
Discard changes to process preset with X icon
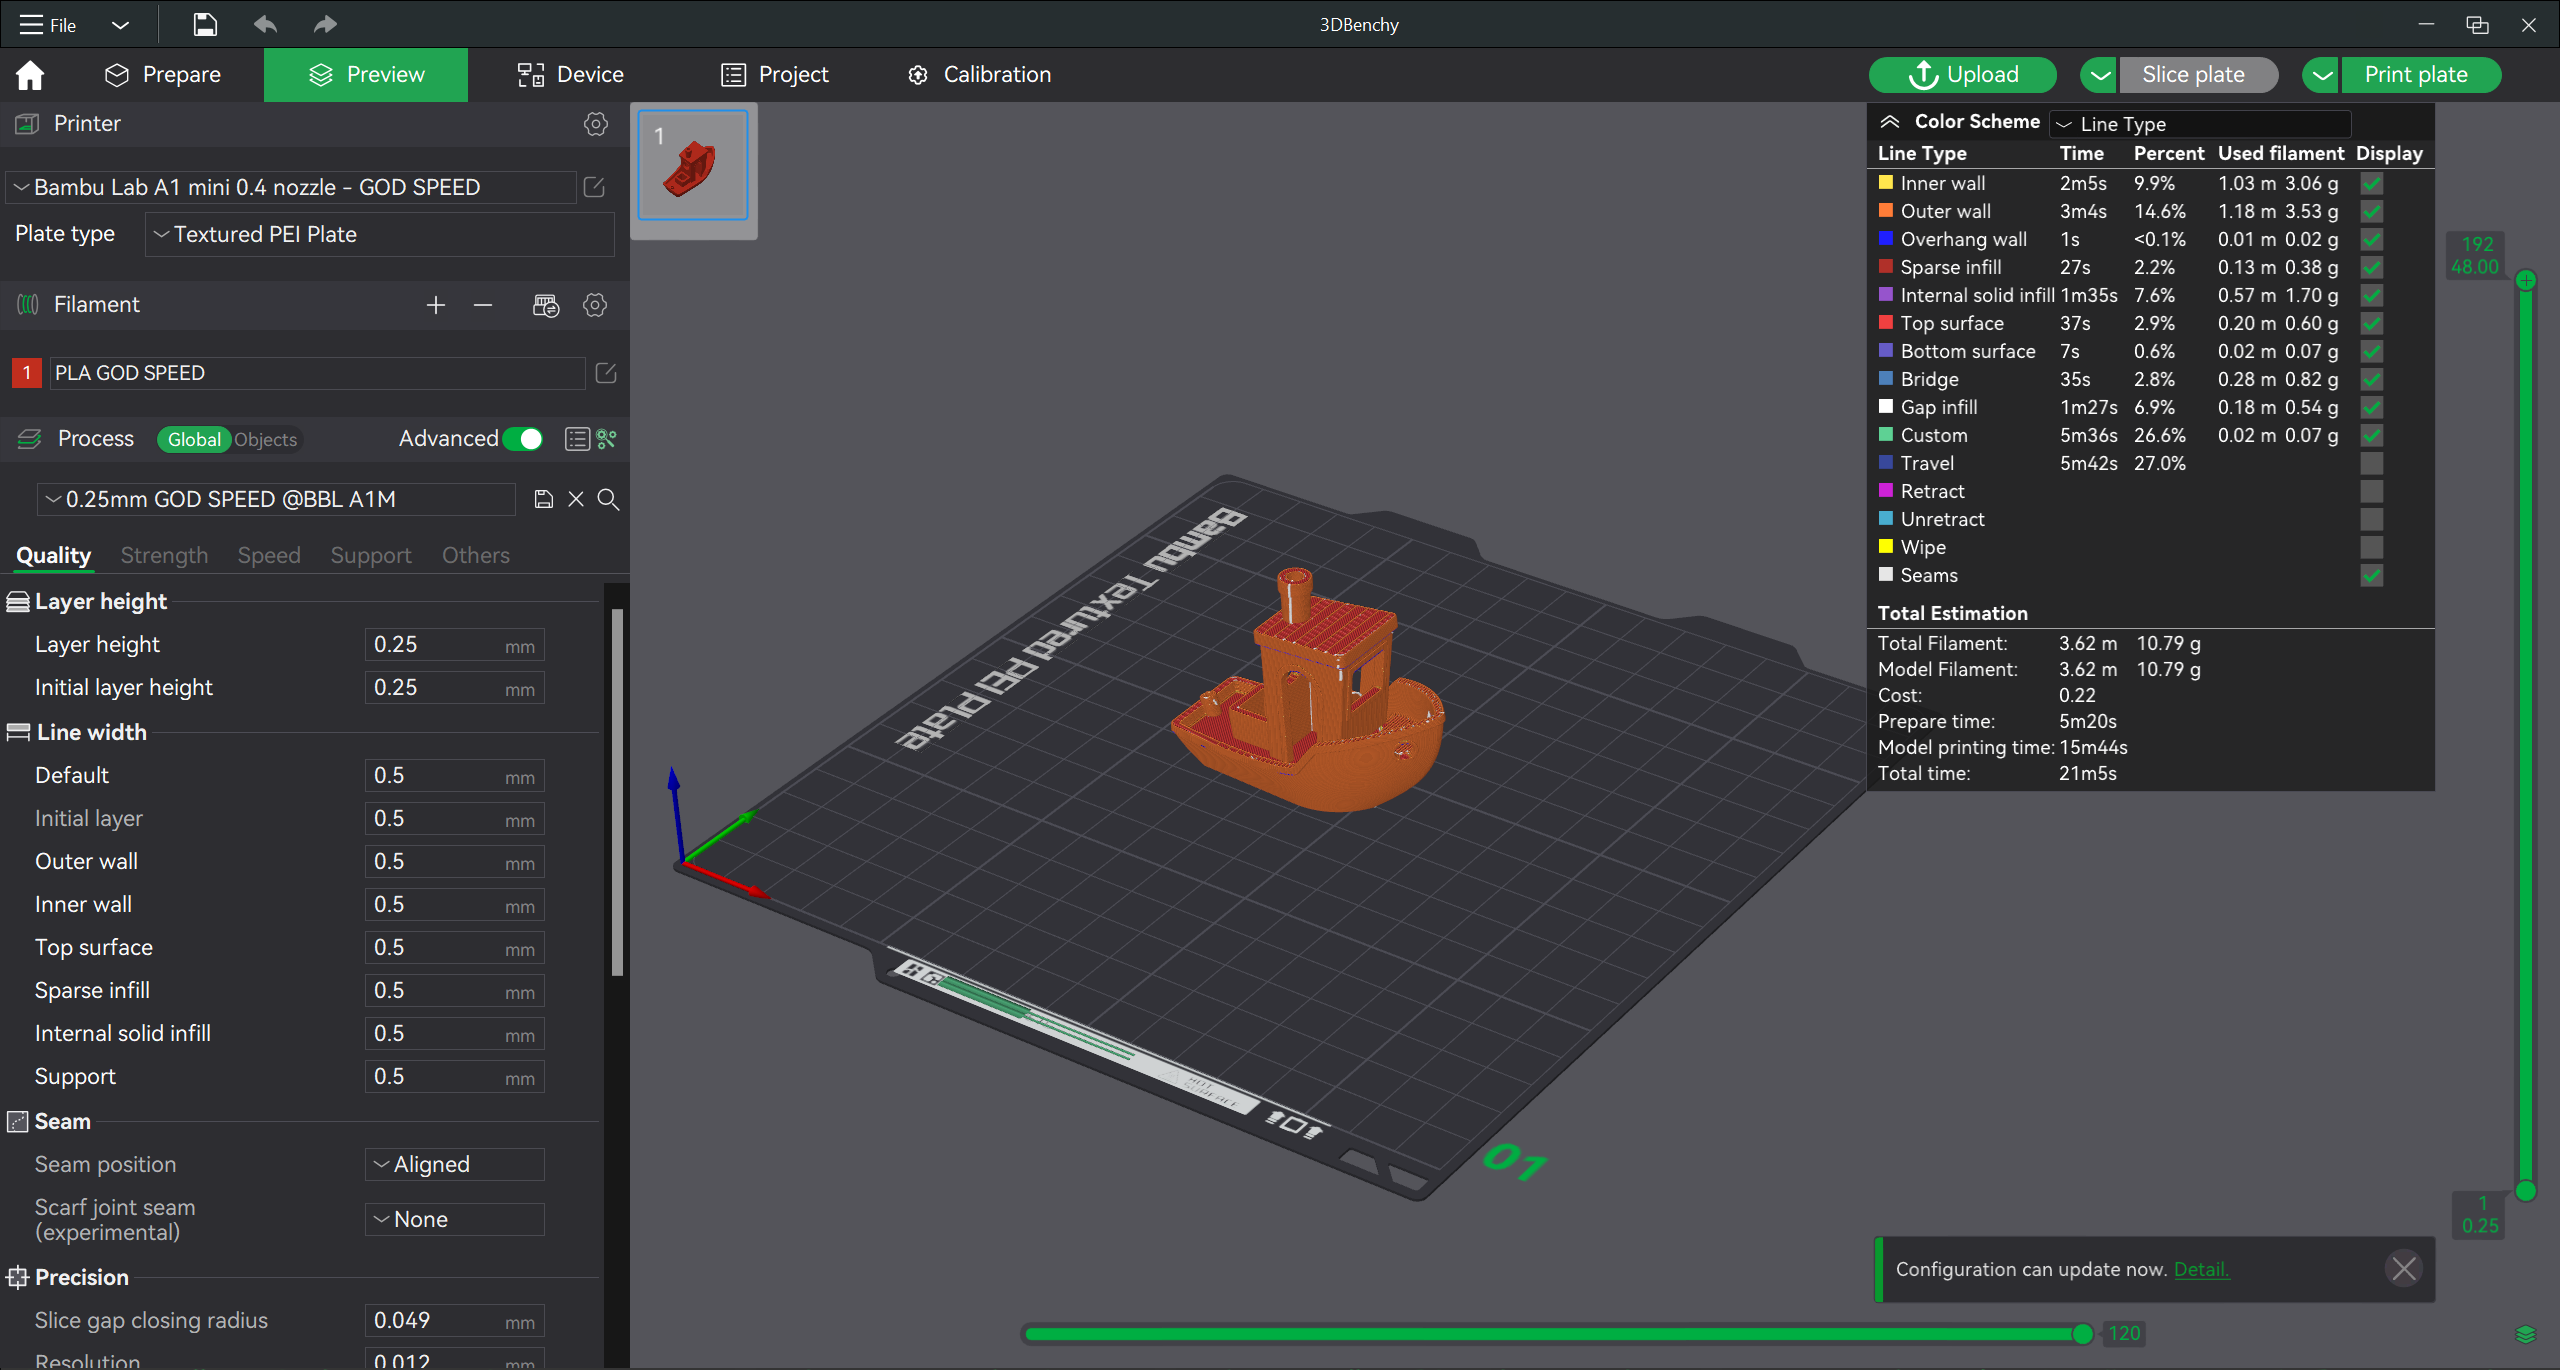576,499
